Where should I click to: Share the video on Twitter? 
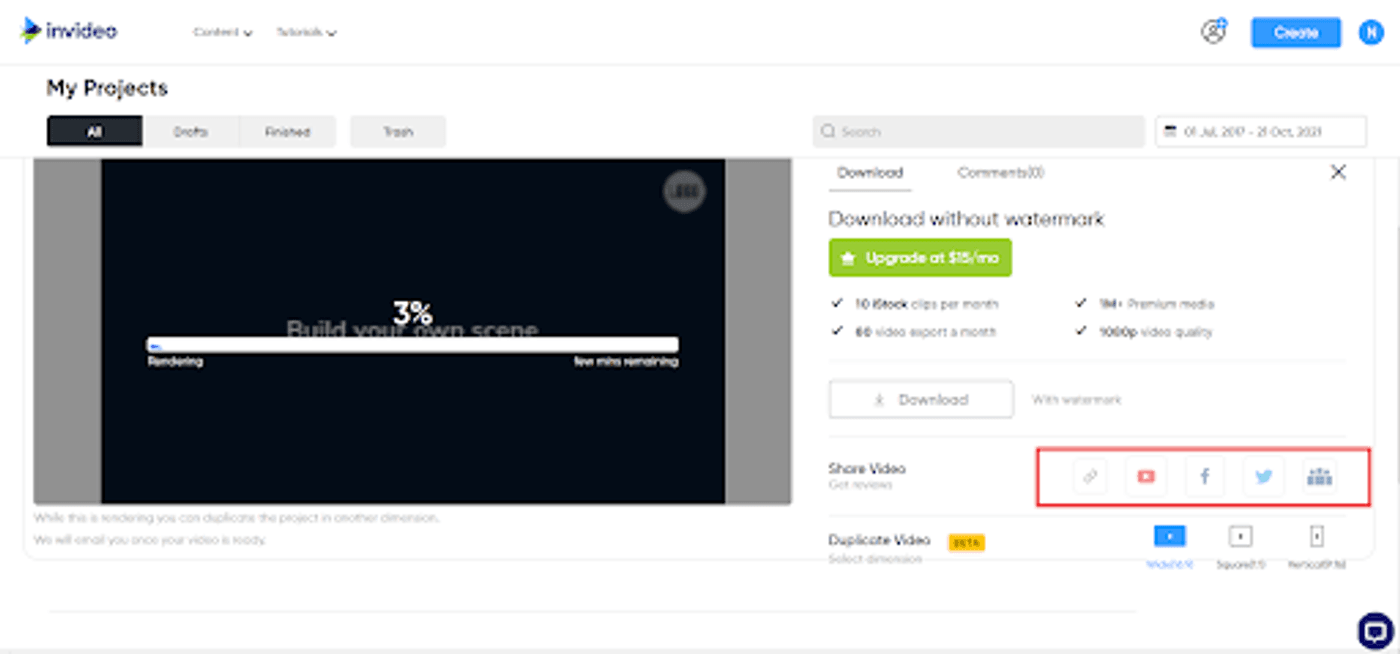coord(1263,477)
